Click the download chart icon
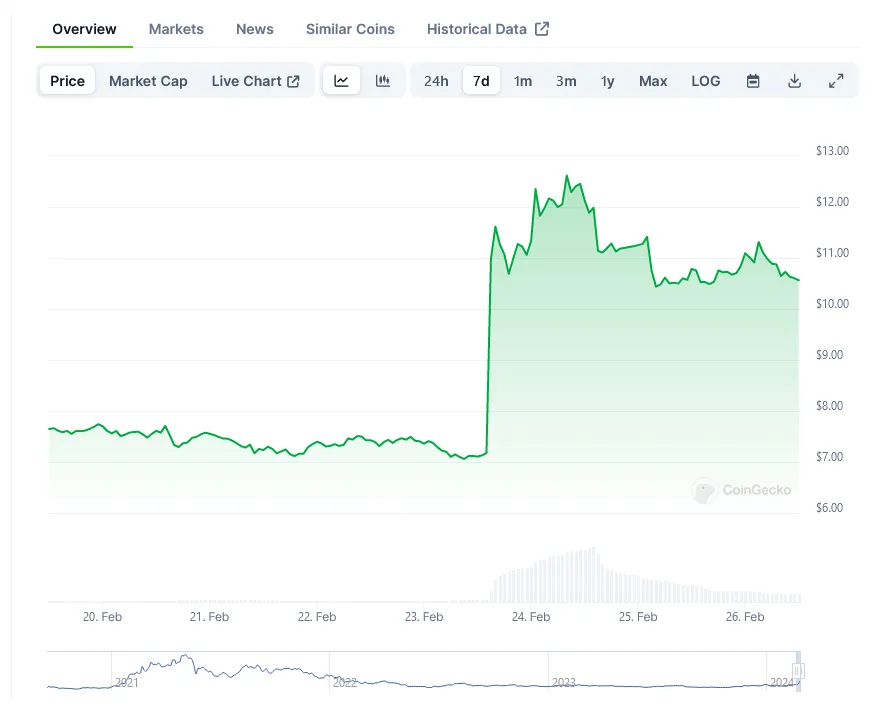 [x=794, y=81]
